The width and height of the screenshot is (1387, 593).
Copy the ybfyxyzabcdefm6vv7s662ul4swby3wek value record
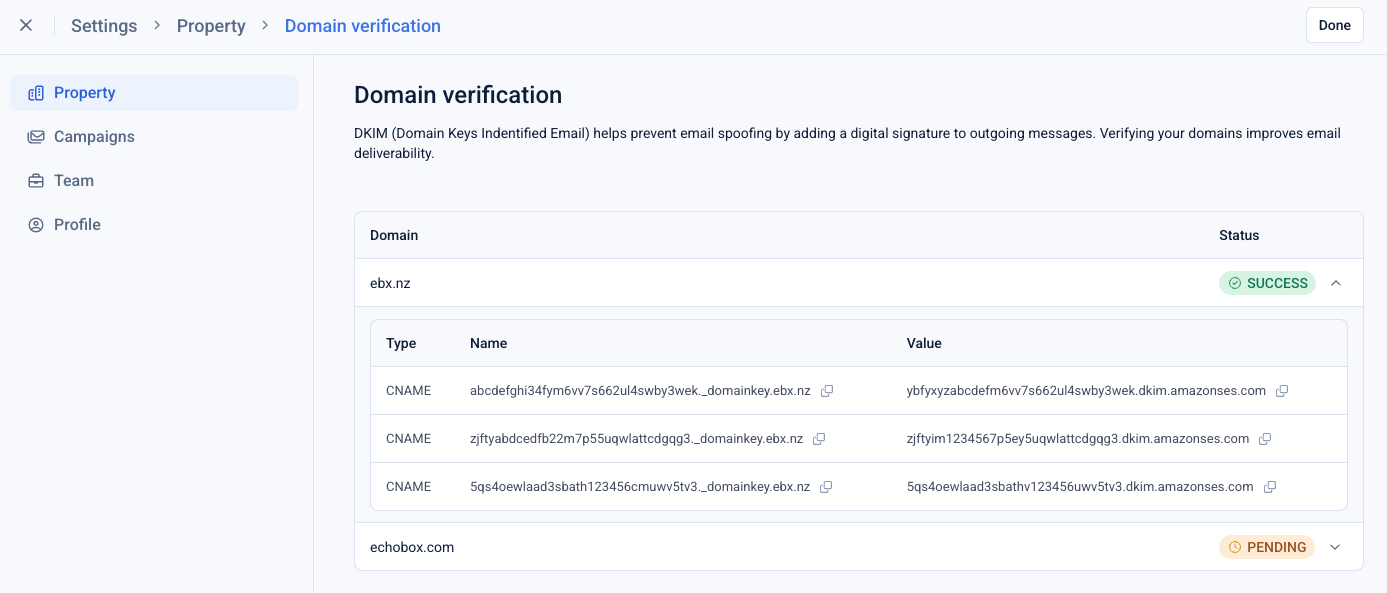pyautogui.click(x=1282, y=391)
